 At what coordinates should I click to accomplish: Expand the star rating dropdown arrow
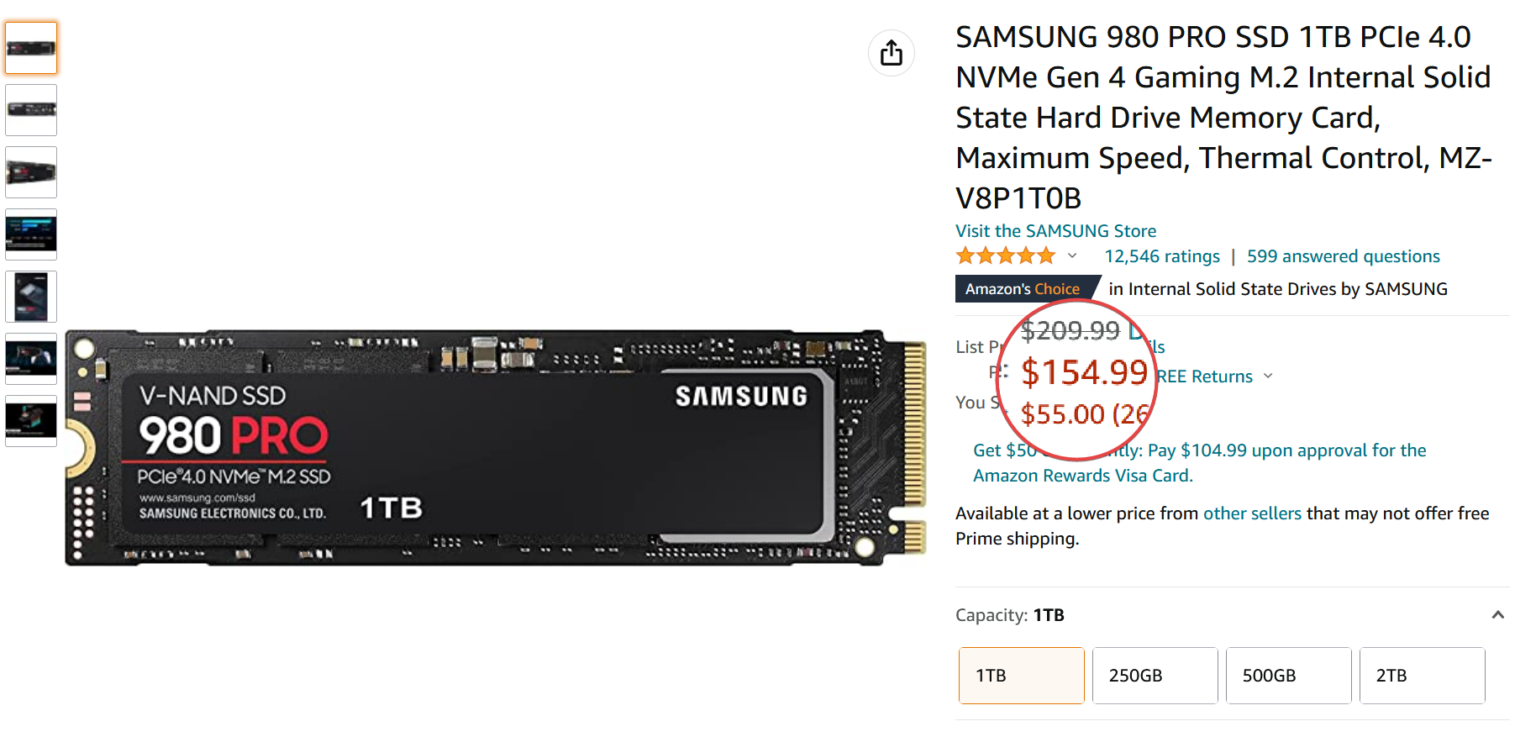pos(1072,255)
